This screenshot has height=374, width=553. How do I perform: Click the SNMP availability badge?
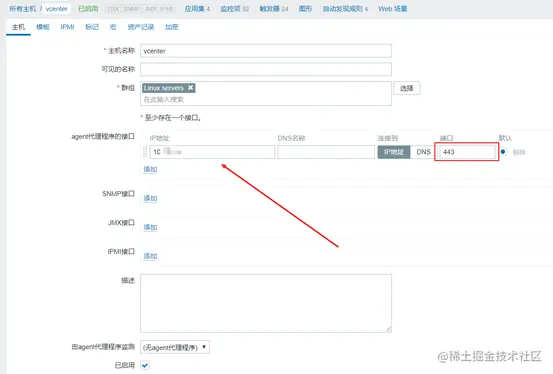click(x=132, y=9)
